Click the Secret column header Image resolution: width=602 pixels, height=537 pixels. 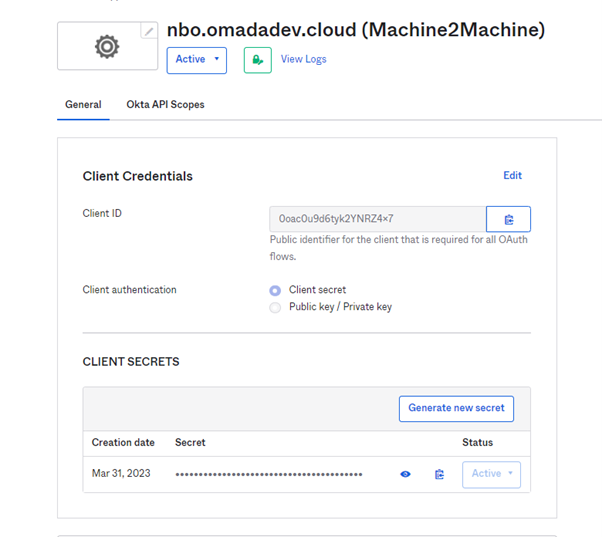coord(190,443)
